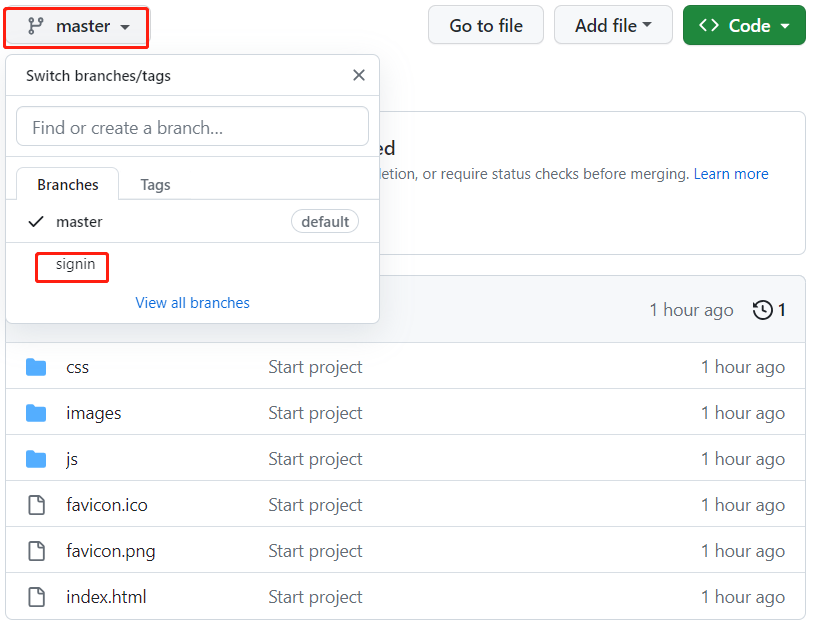Screen dimensions: 813x635
Task: Click the 1 hour ago text in commit header
Action: [x=691, y=310]
